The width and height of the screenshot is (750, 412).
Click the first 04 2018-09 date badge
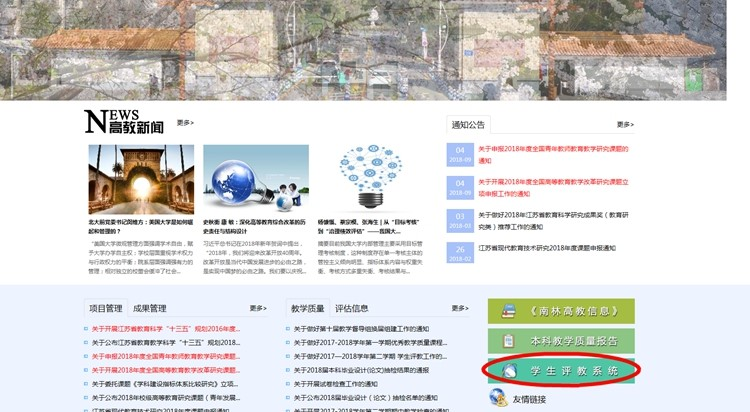click(460, 155)
